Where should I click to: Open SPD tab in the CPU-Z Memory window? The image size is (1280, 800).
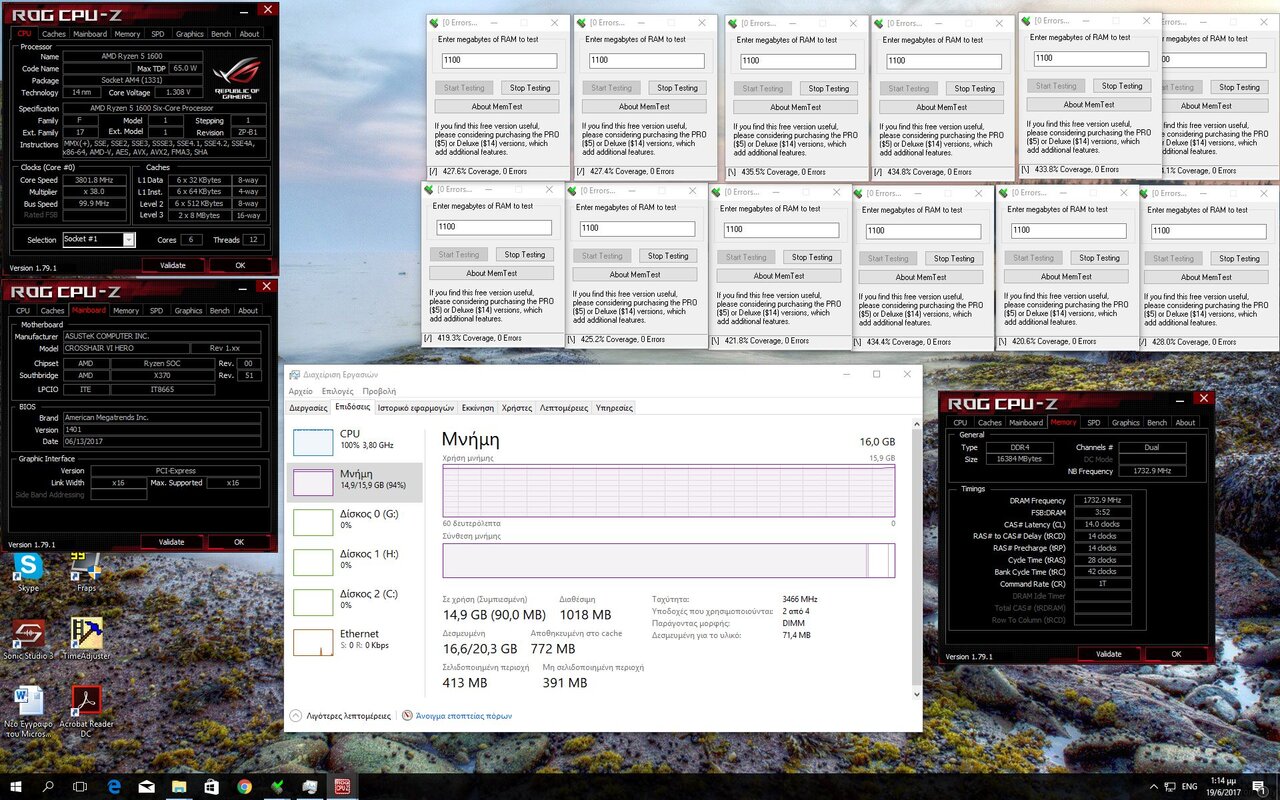point(1094,422)
